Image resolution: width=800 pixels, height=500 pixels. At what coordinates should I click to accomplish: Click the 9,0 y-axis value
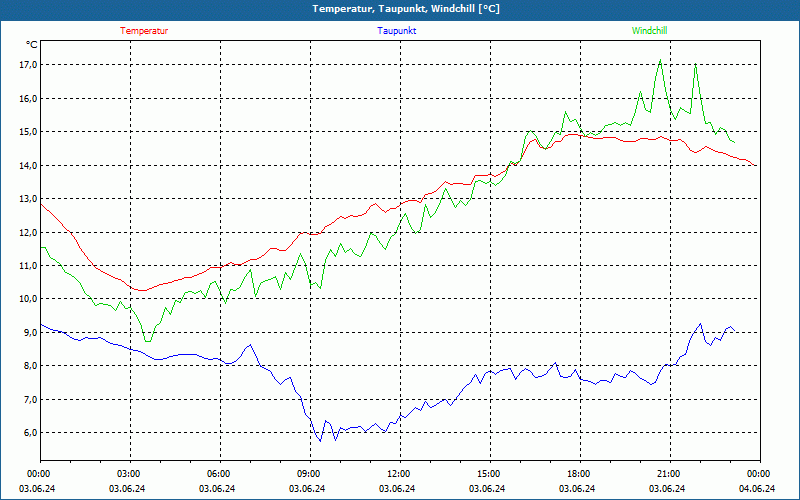(x=31, y=332)
